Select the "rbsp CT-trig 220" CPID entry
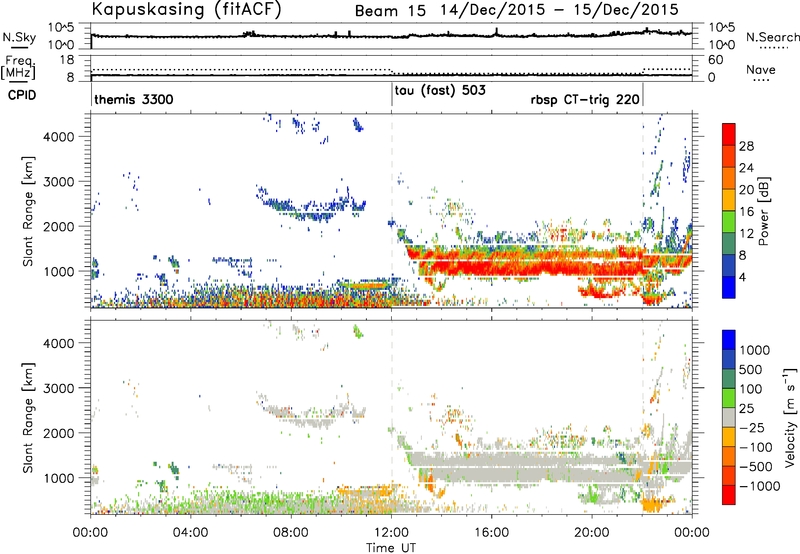Image resolution: width=800 pixels, height=554 pixels. pos(585,99)
